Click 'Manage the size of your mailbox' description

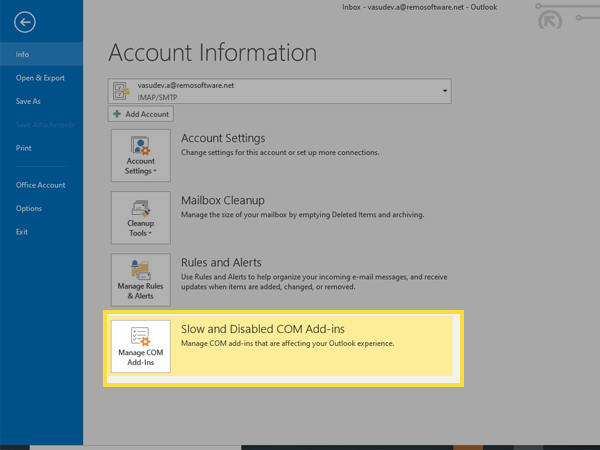pyautogui.click(x=302, y=215)
